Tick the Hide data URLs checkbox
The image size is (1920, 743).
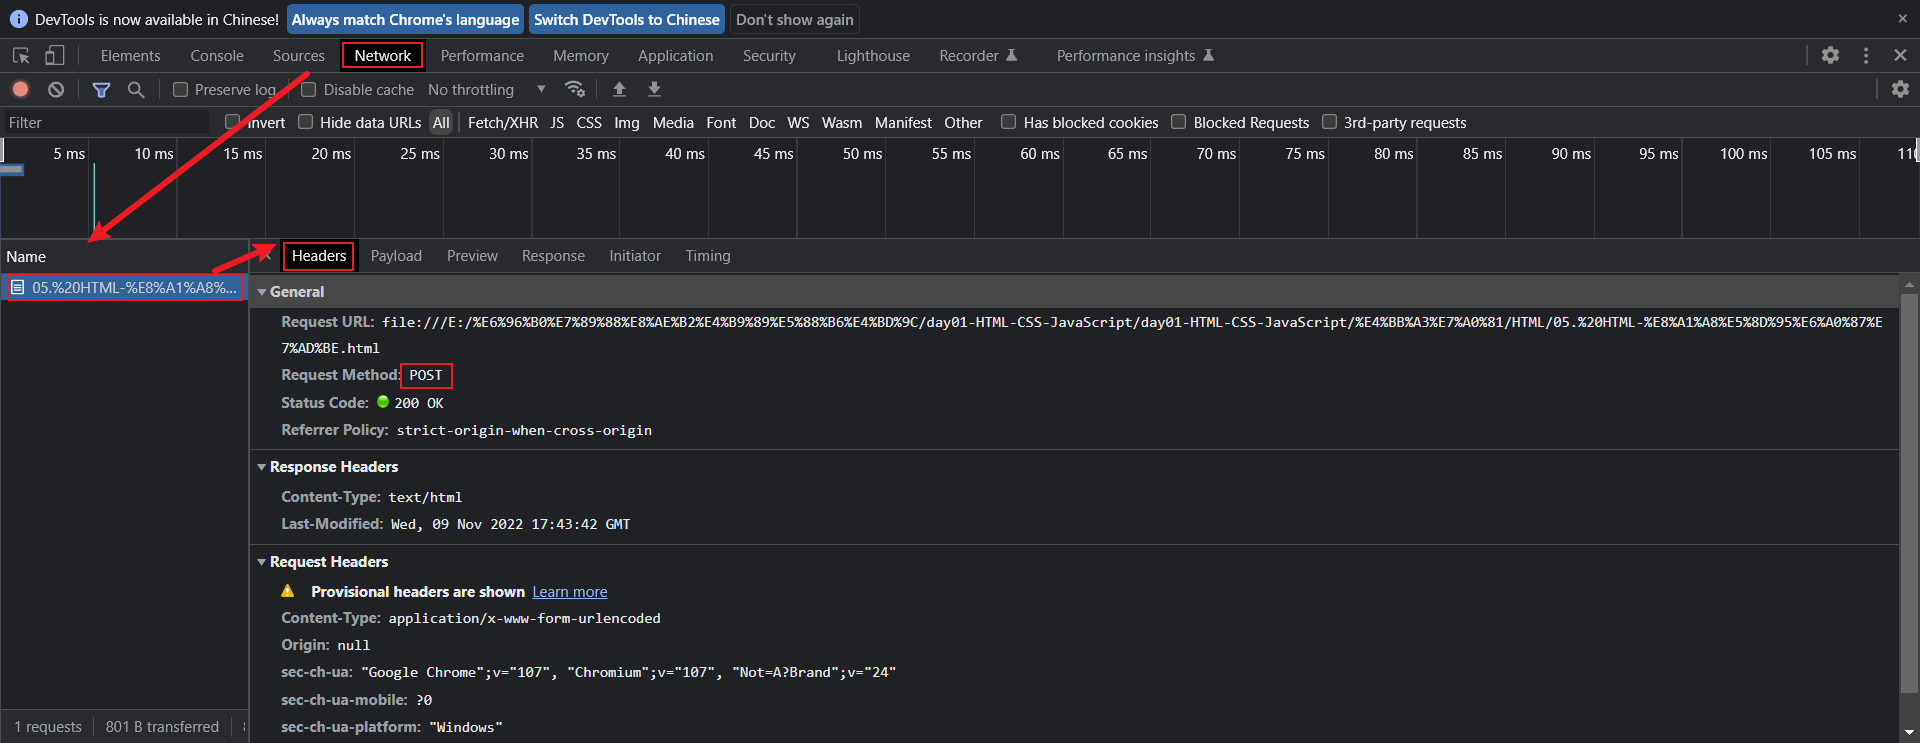coord(305,122)
